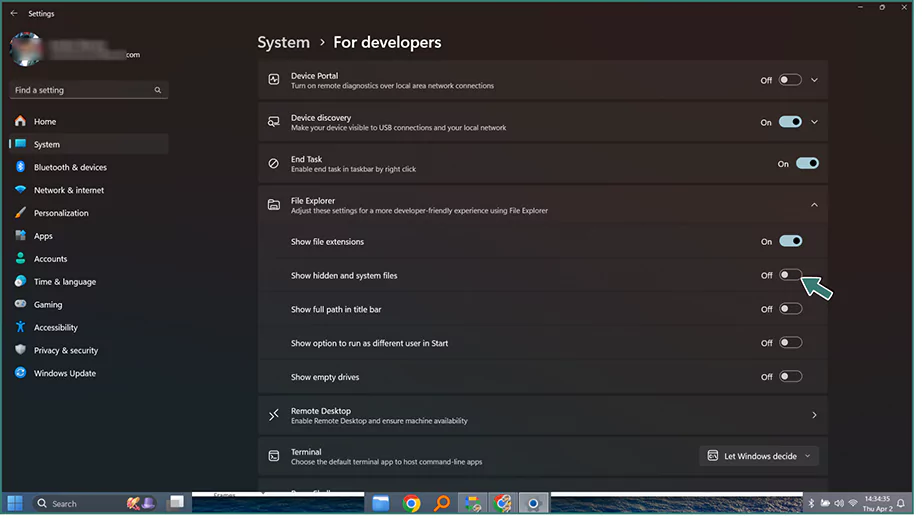
Task: Click the File Explorer folder icon in settings
Action: (276, 206)
